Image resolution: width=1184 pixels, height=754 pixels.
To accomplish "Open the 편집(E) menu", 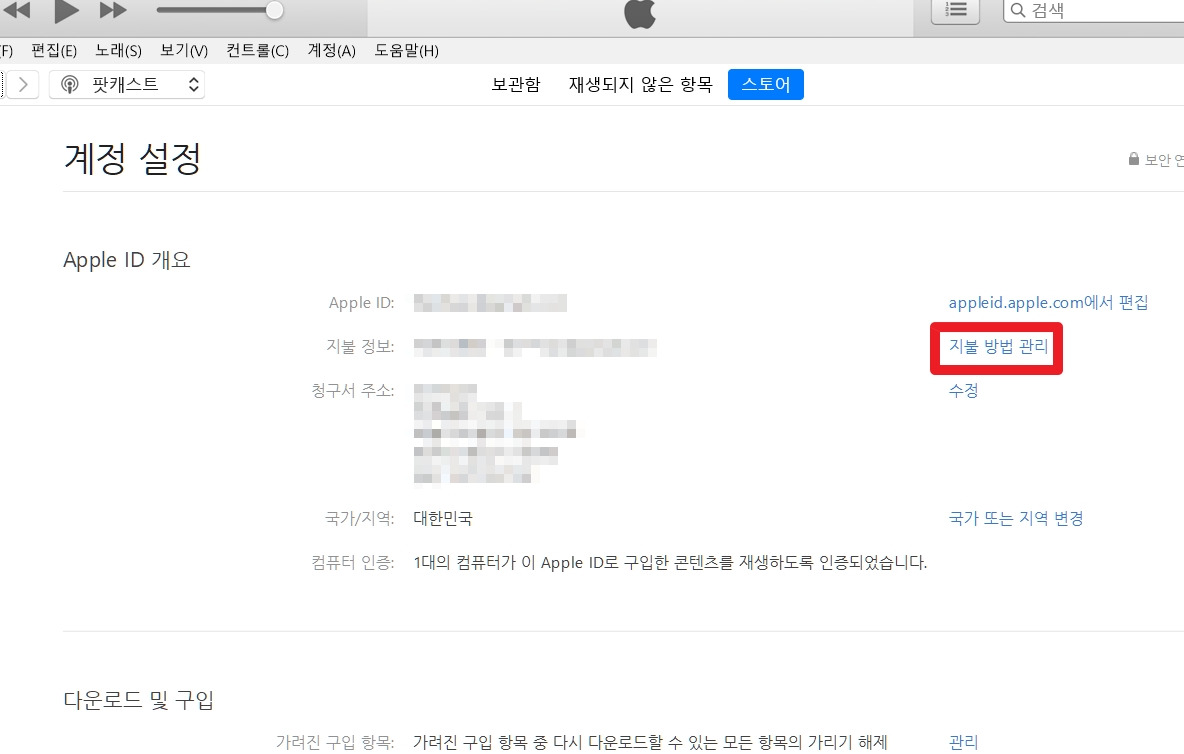I will pos(54,51).
